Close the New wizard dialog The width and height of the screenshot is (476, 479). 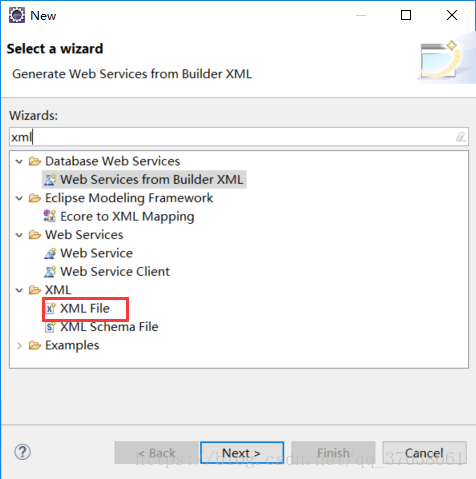click(452, 15)
